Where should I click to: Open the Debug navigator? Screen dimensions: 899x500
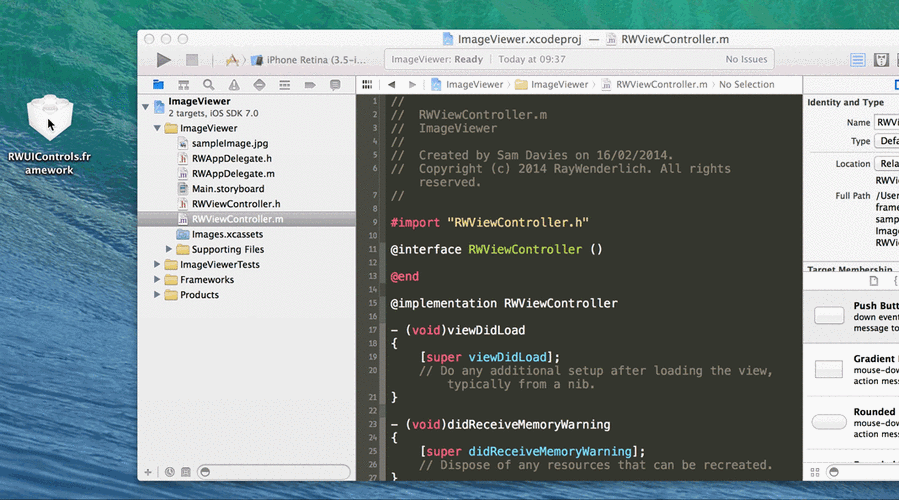[284, 85]
